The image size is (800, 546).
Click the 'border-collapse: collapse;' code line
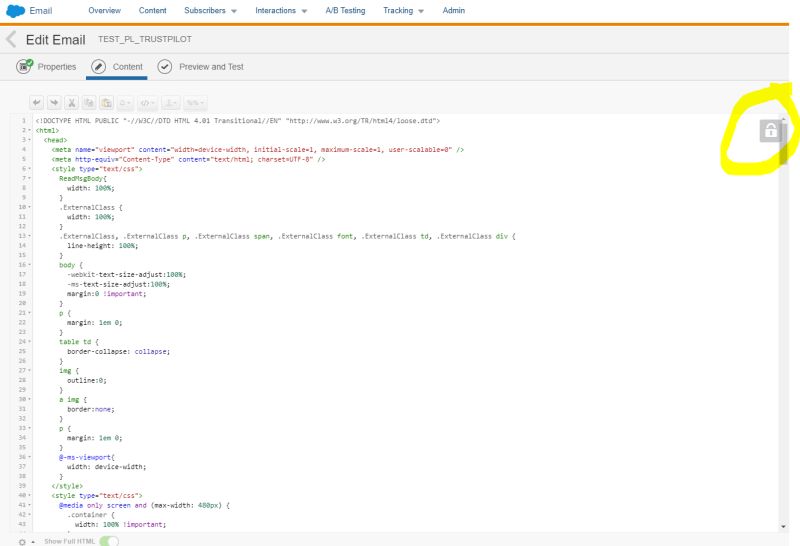118,352
